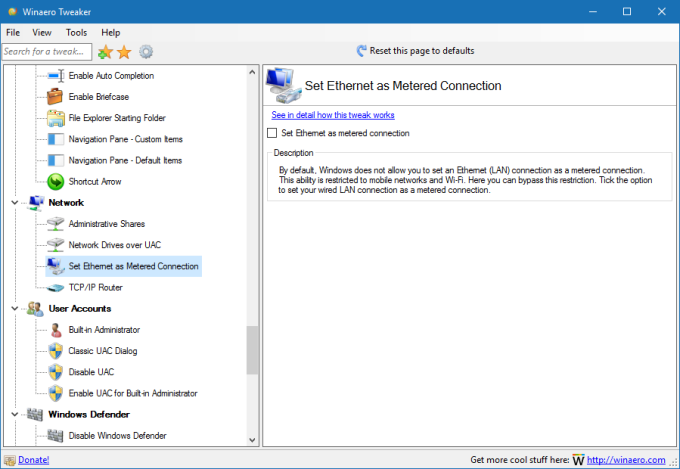
Task: Click the tree vertical scrollbar thumb
Action: (x=252, y=350)
